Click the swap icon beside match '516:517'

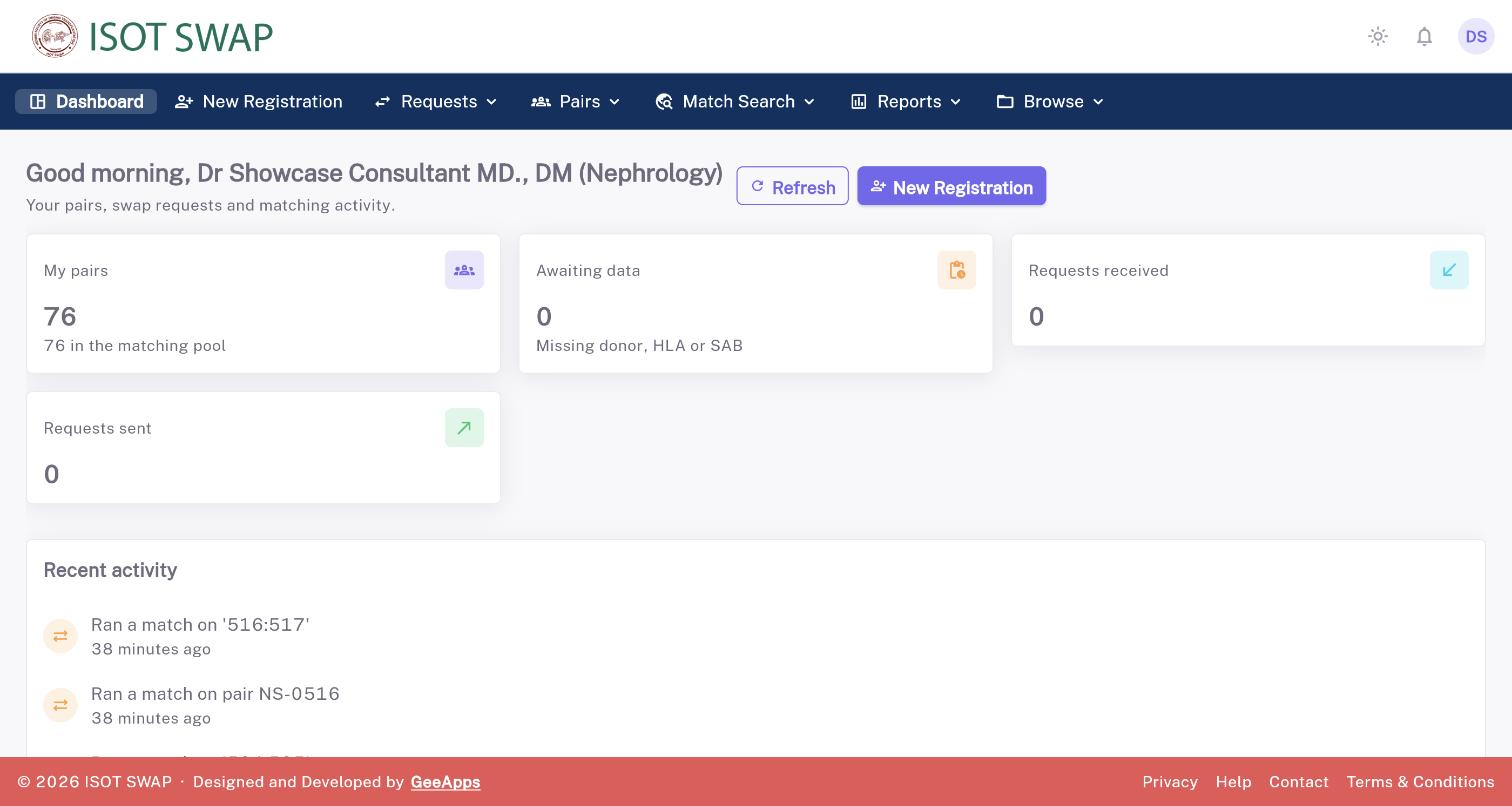60,636
